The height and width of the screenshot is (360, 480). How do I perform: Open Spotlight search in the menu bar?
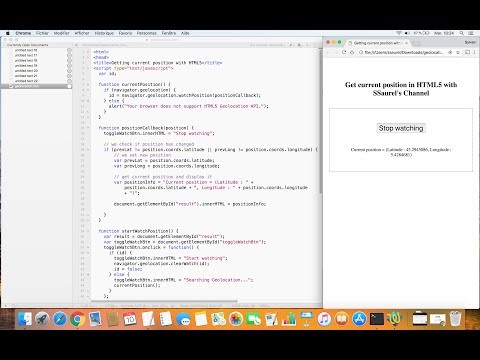(x=462, y=33)
